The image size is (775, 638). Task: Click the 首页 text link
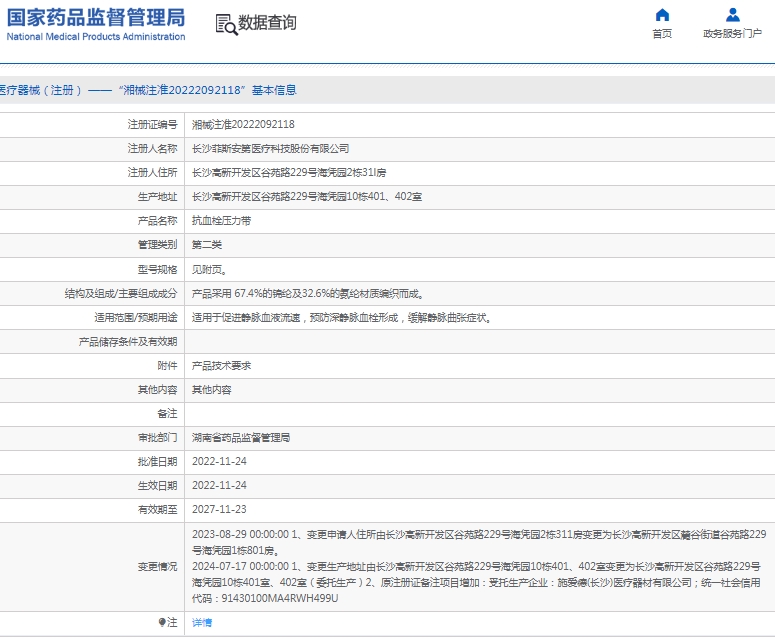pyautogui.click(x=662, y=34)
